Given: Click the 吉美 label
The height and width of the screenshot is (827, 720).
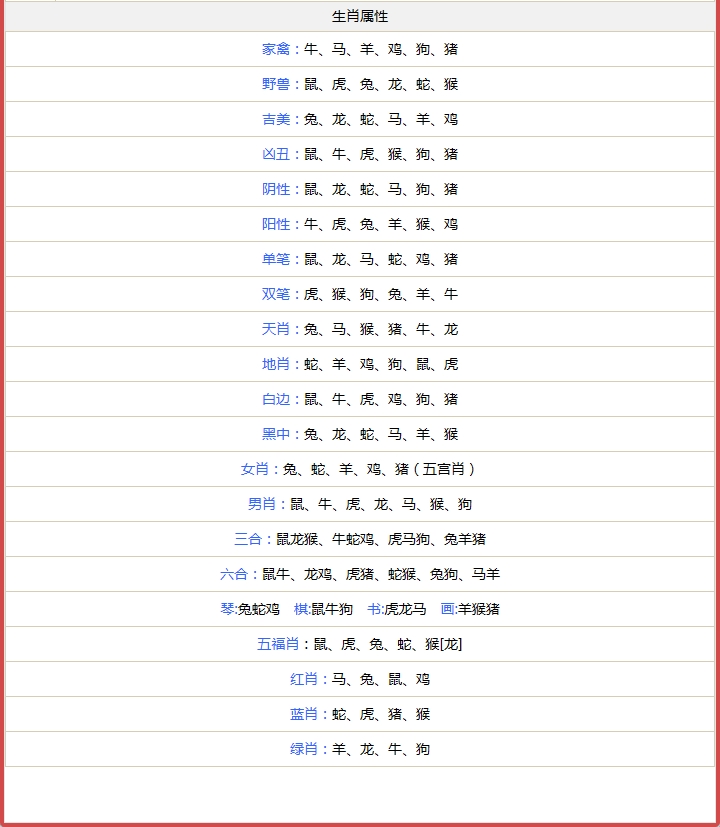Looking at the screenshot, I should (276, 119).
